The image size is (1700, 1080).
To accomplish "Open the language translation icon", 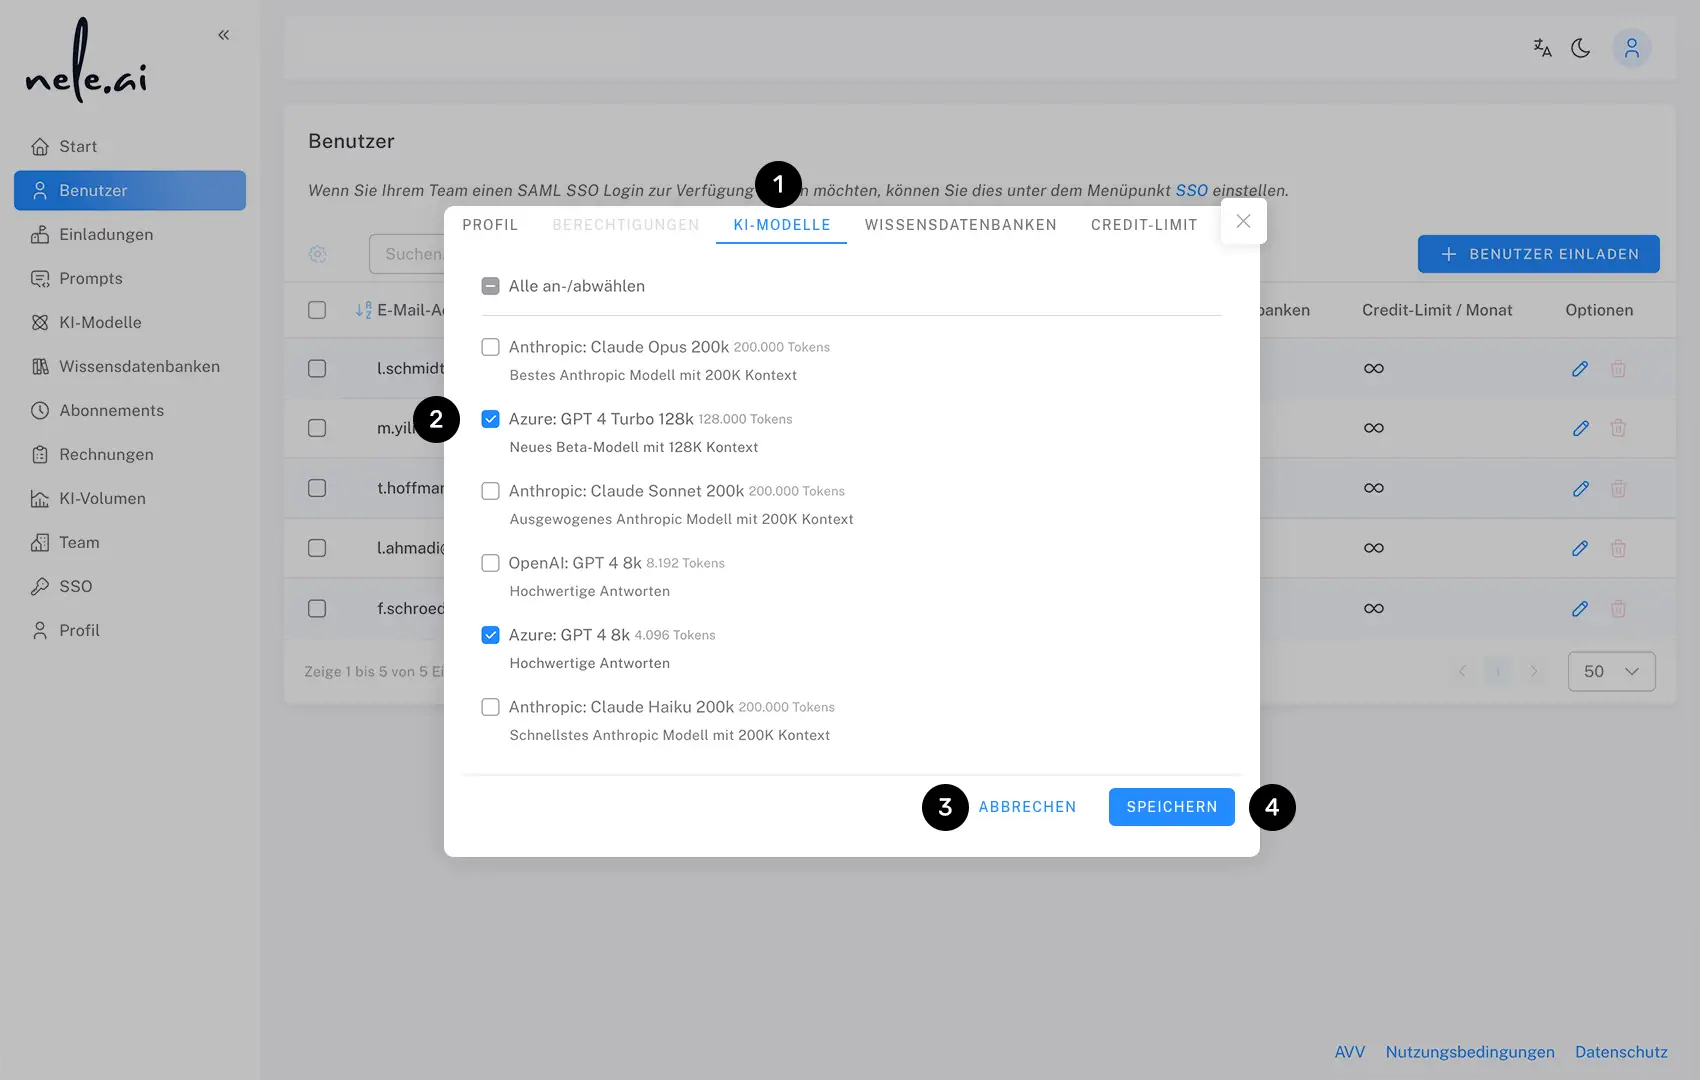I will [1542, 47].
